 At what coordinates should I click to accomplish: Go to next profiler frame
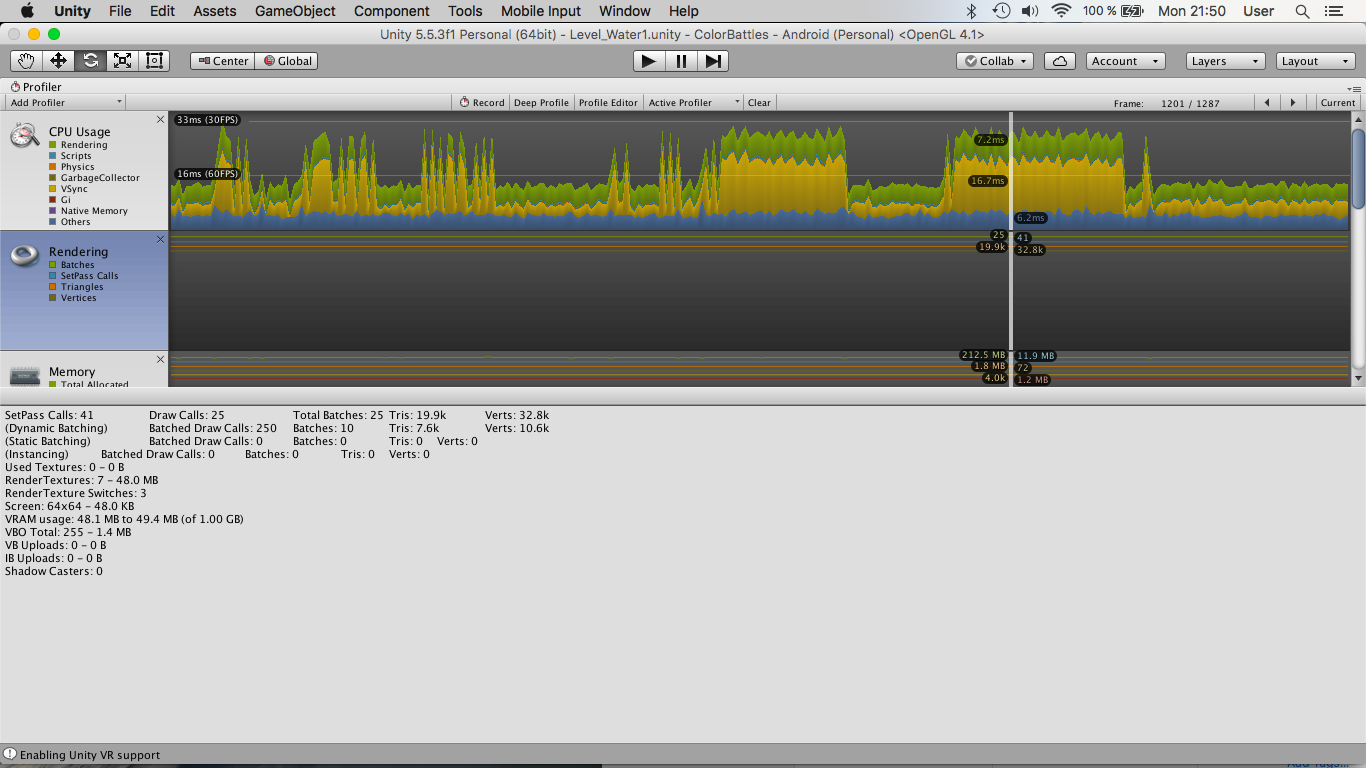point(1293,103)
